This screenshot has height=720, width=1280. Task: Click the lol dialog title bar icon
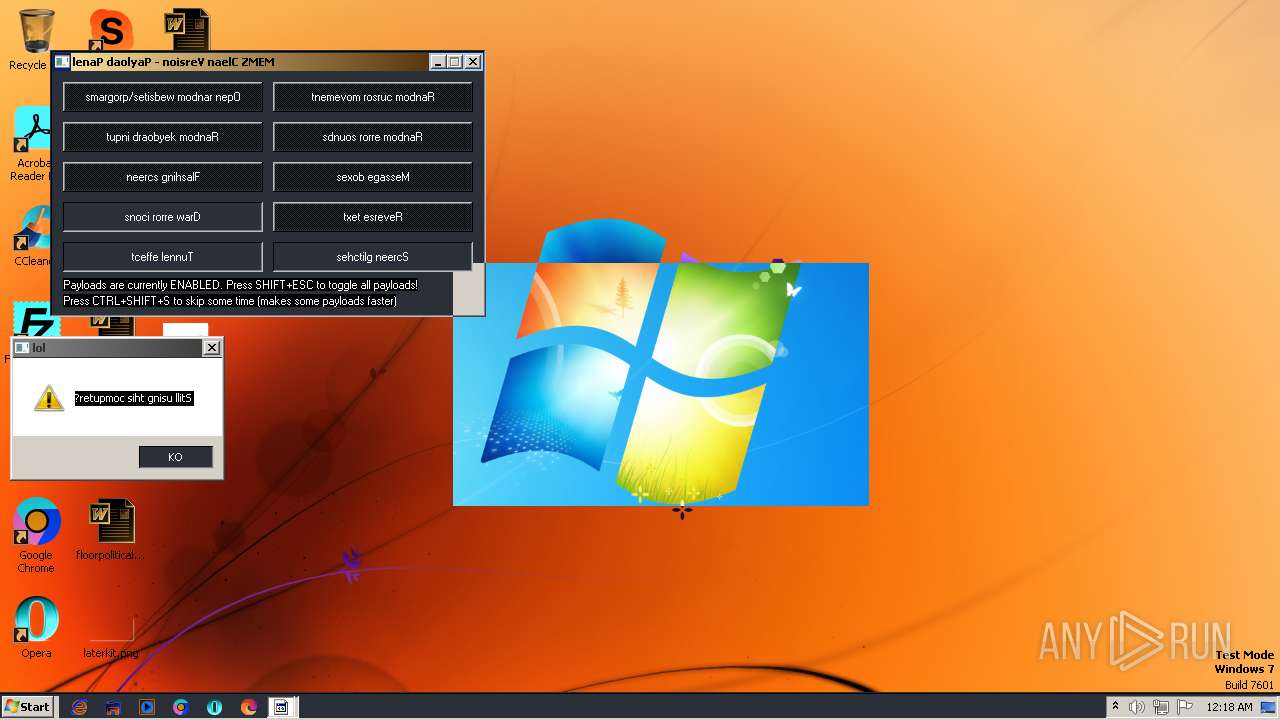click(x=22, y=348)
